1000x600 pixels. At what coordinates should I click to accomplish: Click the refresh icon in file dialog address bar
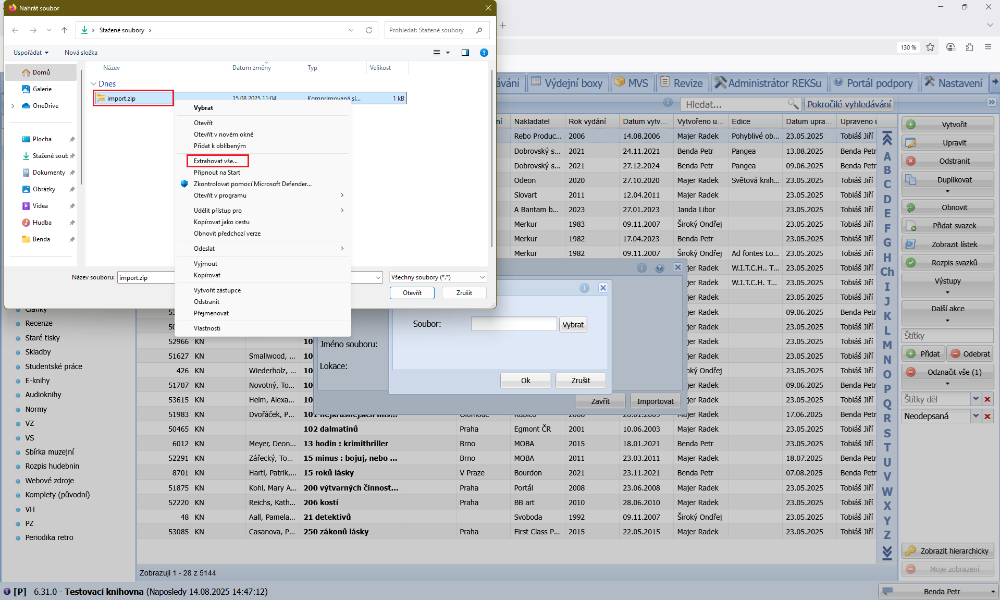(x=369, y=31)
